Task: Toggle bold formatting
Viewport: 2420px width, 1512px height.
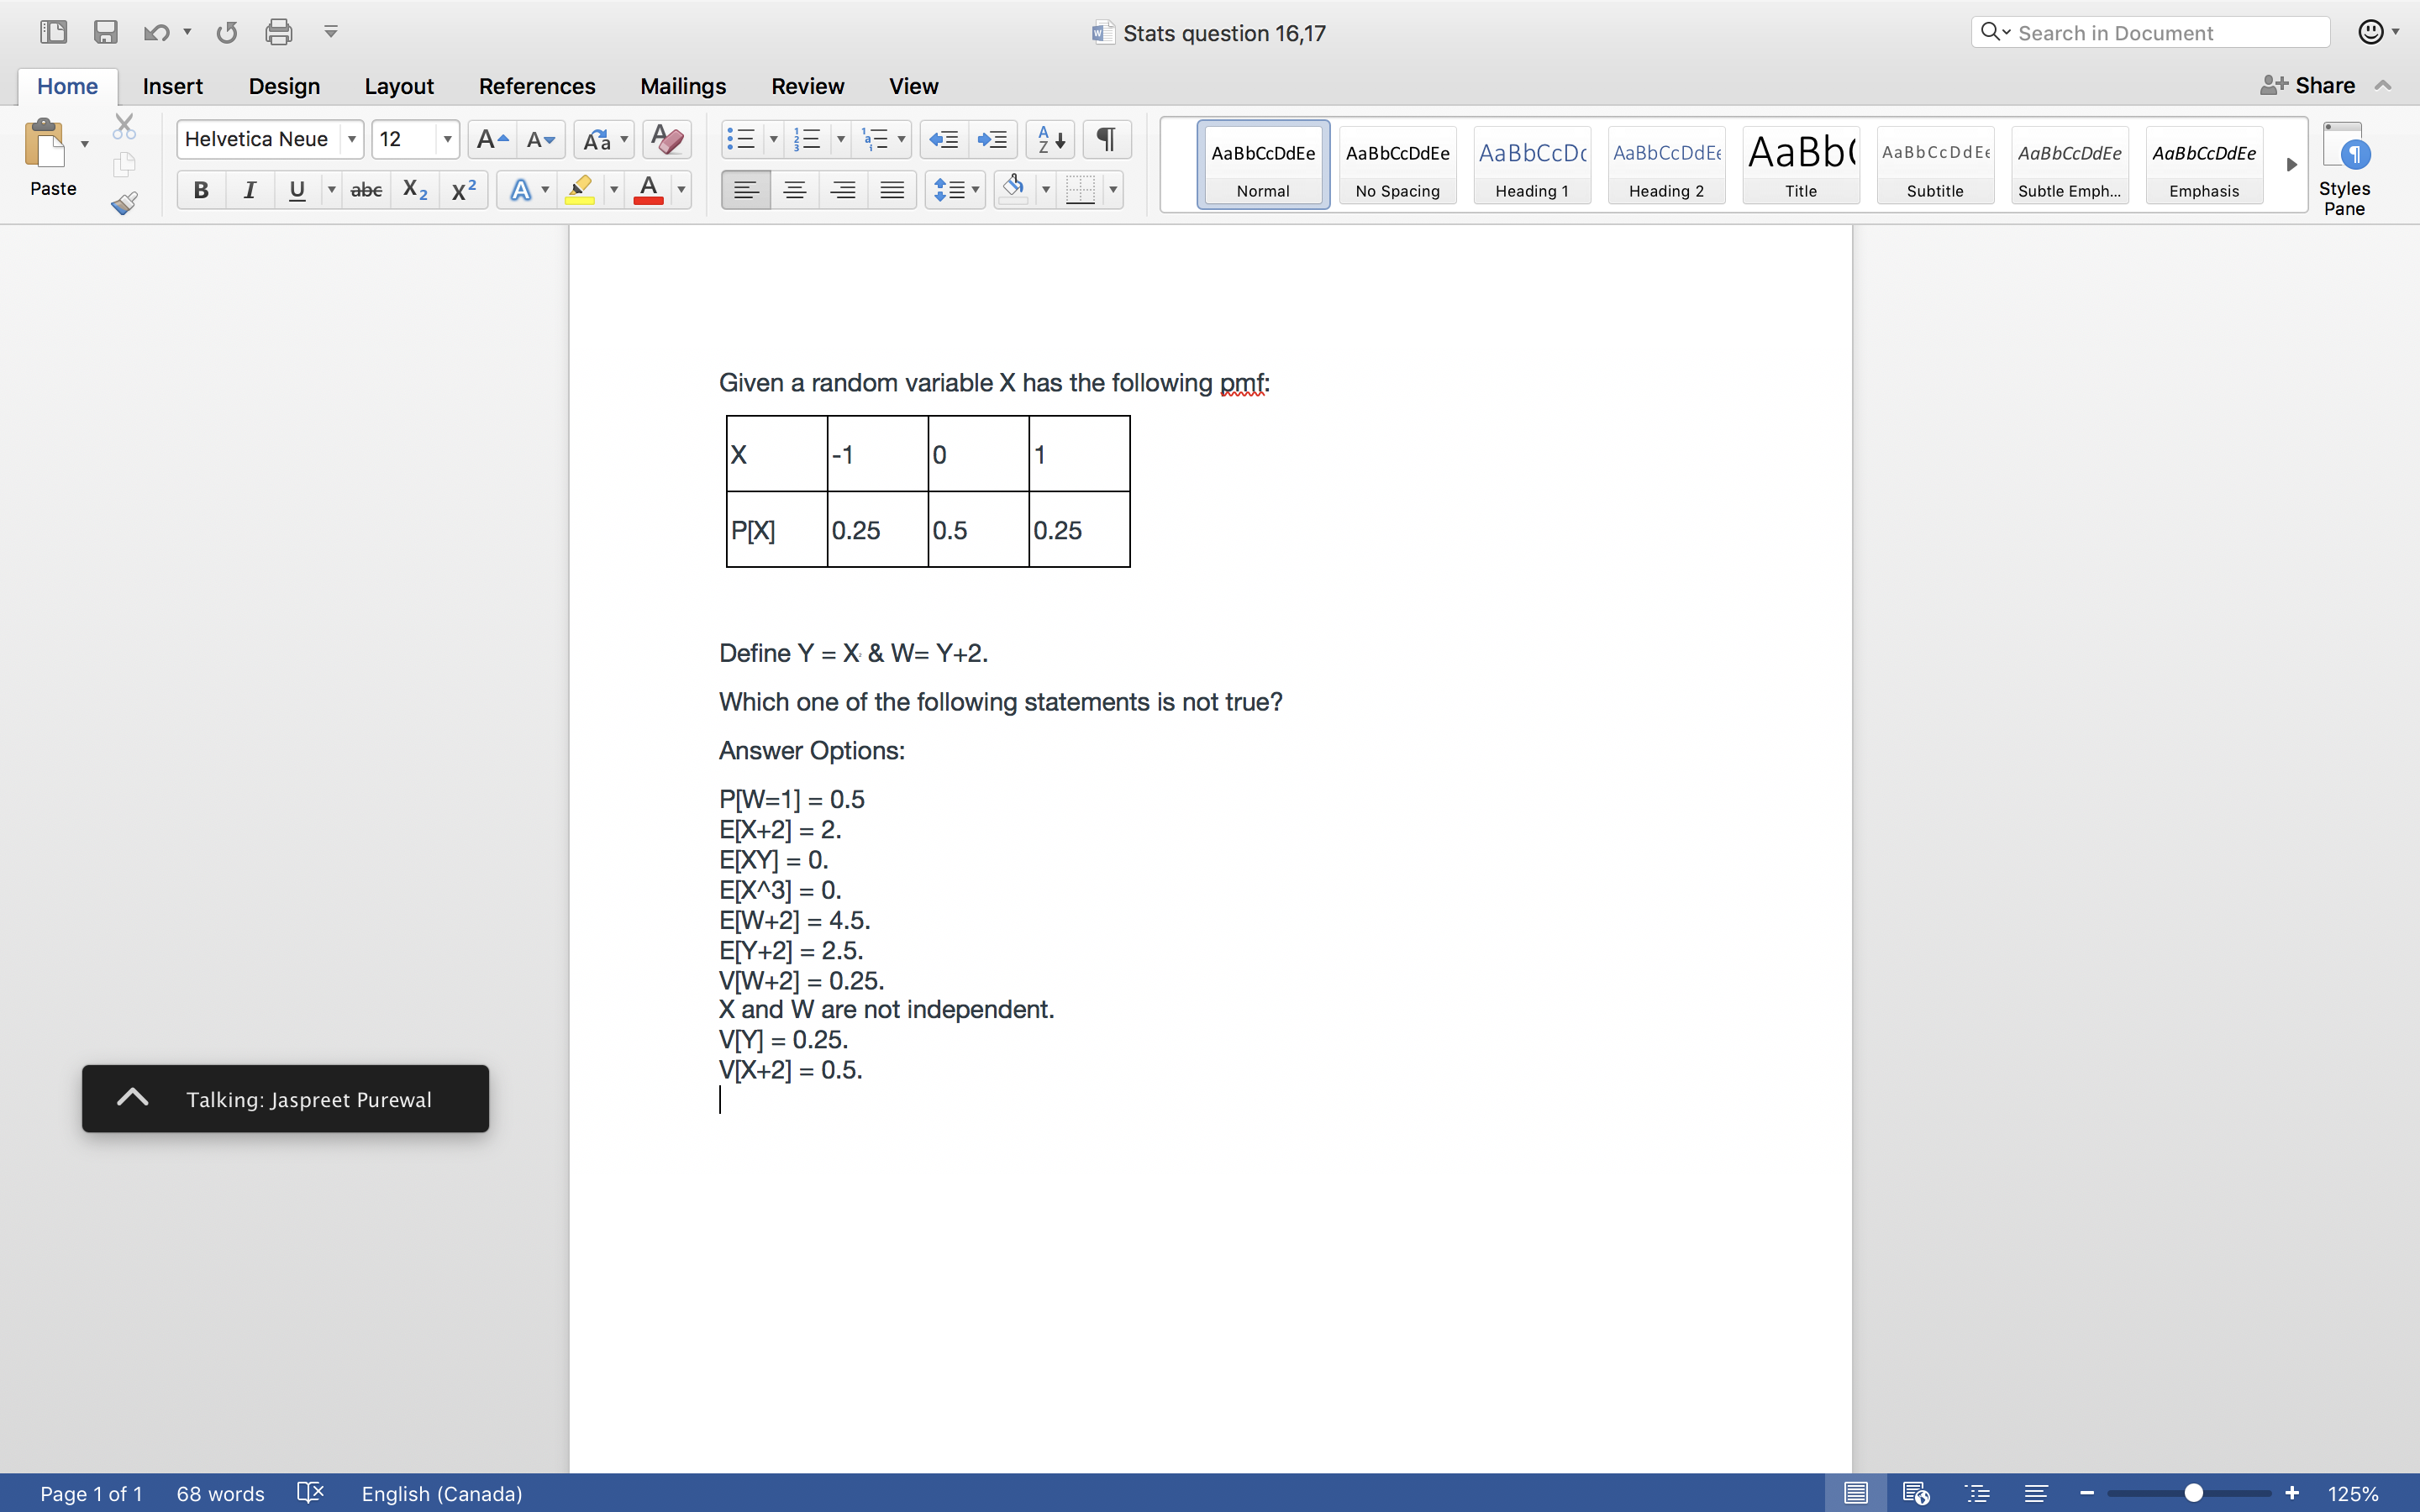Action: [201, 189]
